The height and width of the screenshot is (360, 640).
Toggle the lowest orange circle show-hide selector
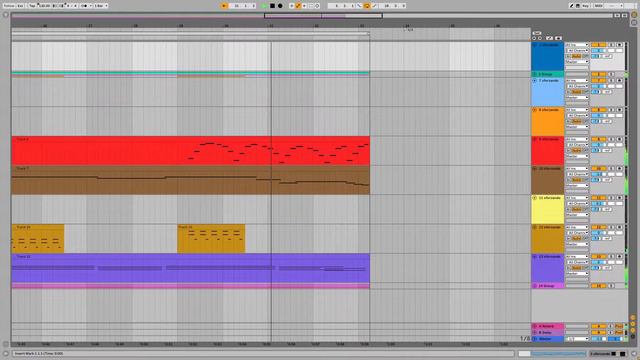click(x=633, y=330)
